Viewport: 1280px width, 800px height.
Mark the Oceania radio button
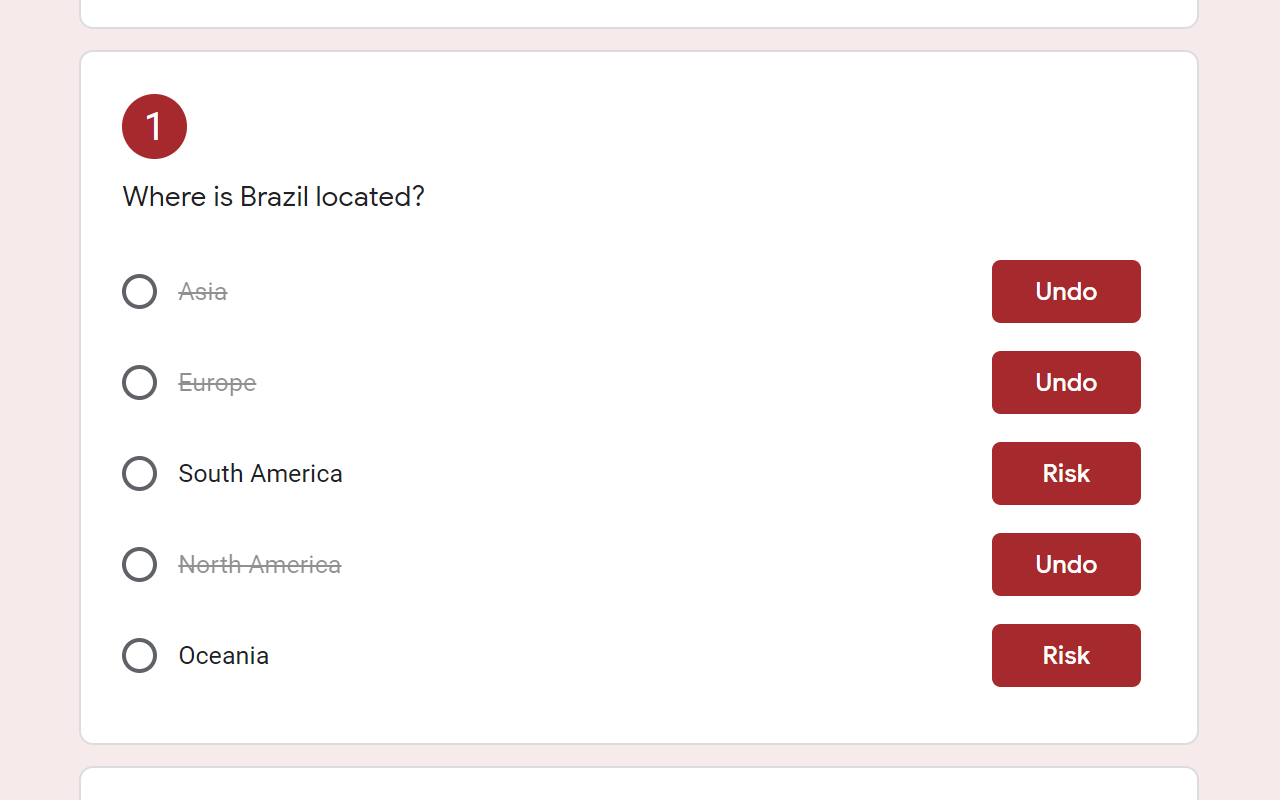pos(139,656)
